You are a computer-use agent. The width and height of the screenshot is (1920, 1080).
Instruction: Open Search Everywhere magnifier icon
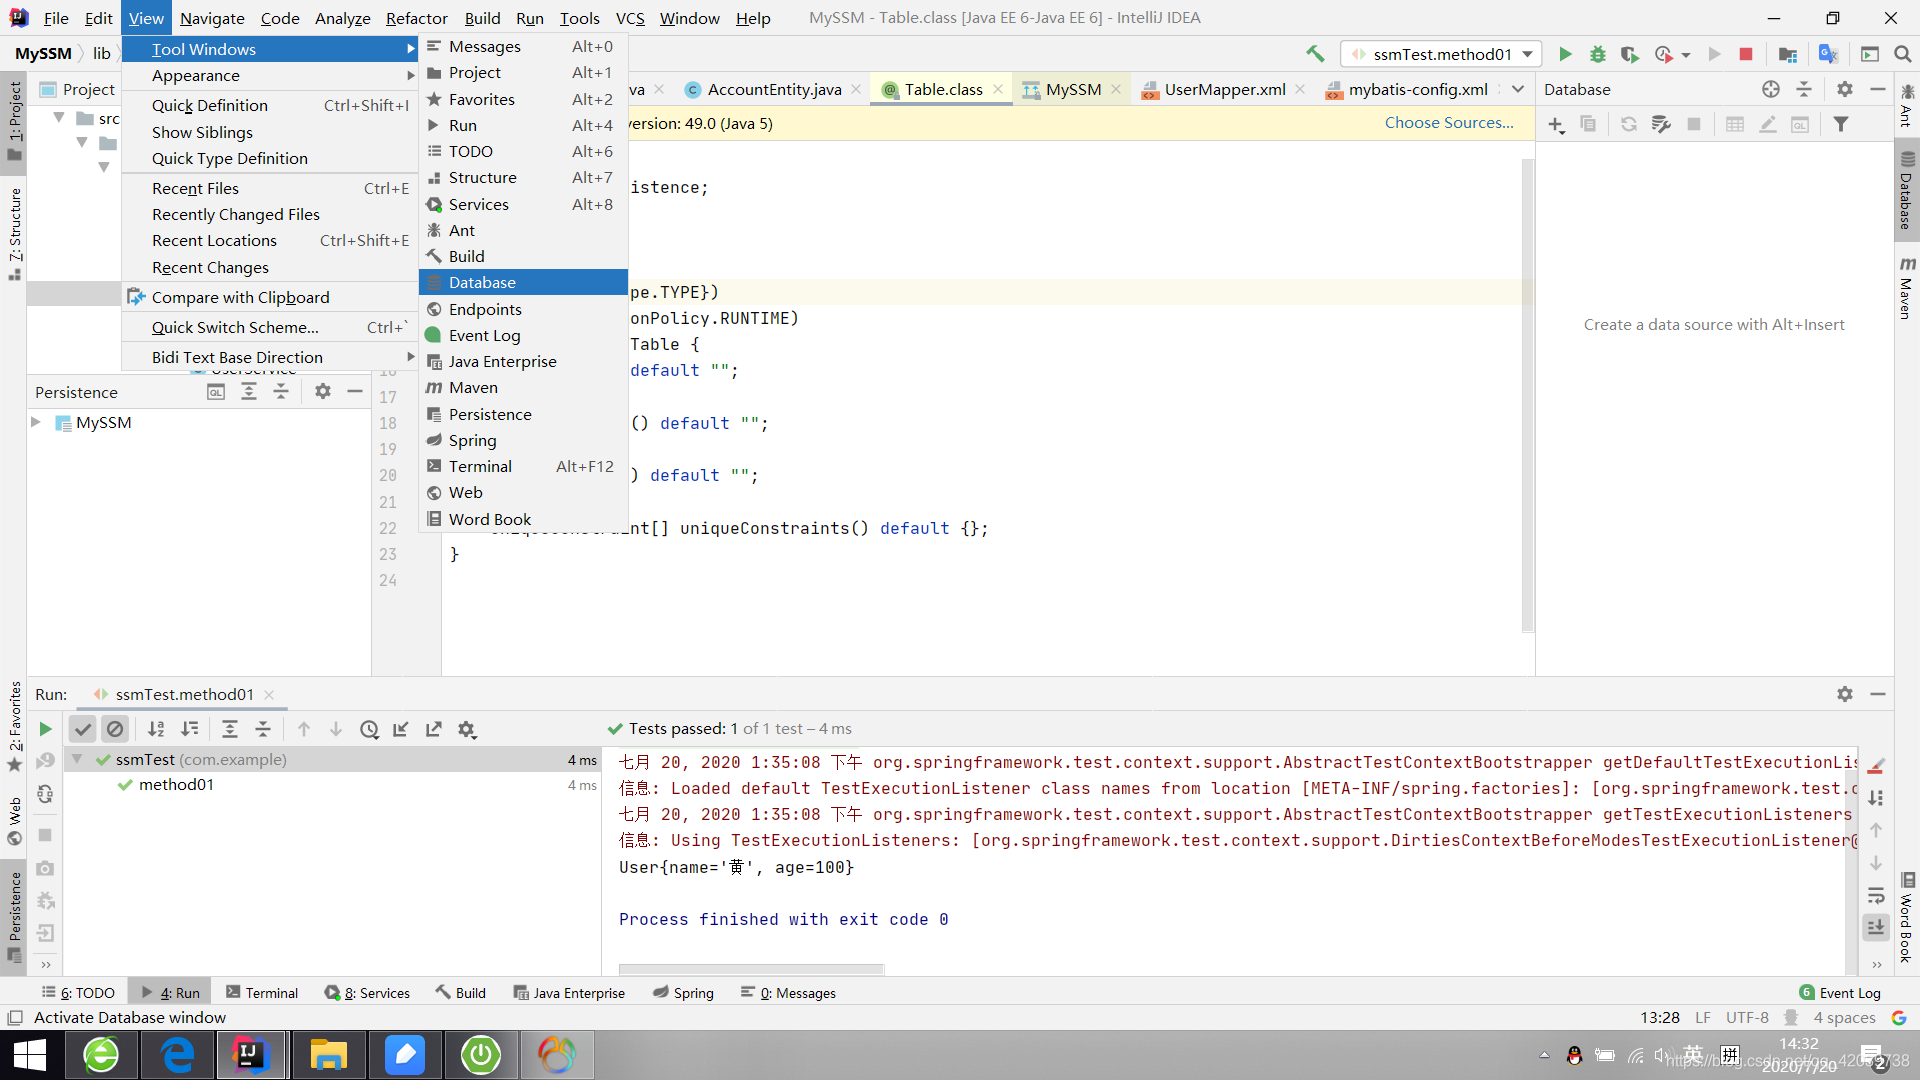(x=1903, y=54)
